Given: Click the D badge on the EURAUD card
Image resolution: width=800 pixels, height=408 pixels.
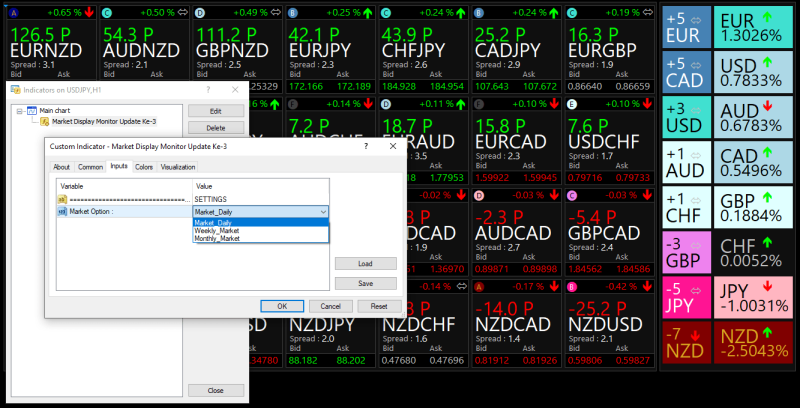Looking at the screenshot, I should (386, 104).
